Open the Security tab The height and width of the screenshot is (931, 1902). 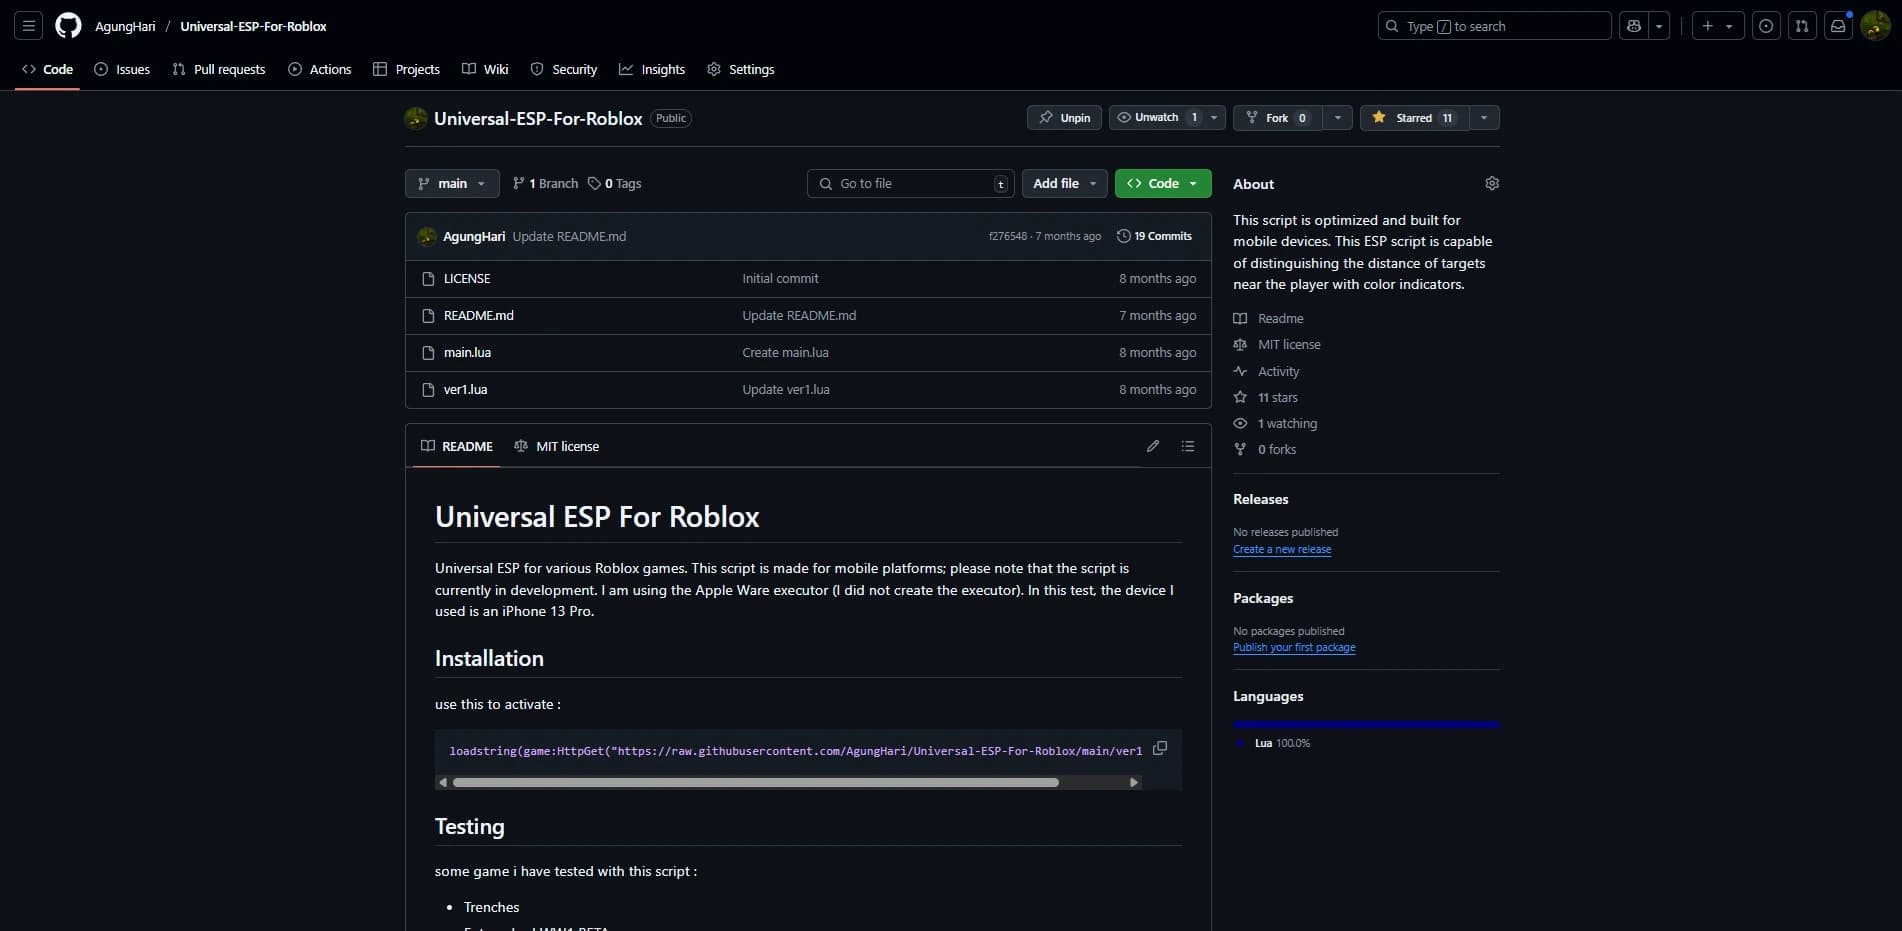(x=564, y=69)
